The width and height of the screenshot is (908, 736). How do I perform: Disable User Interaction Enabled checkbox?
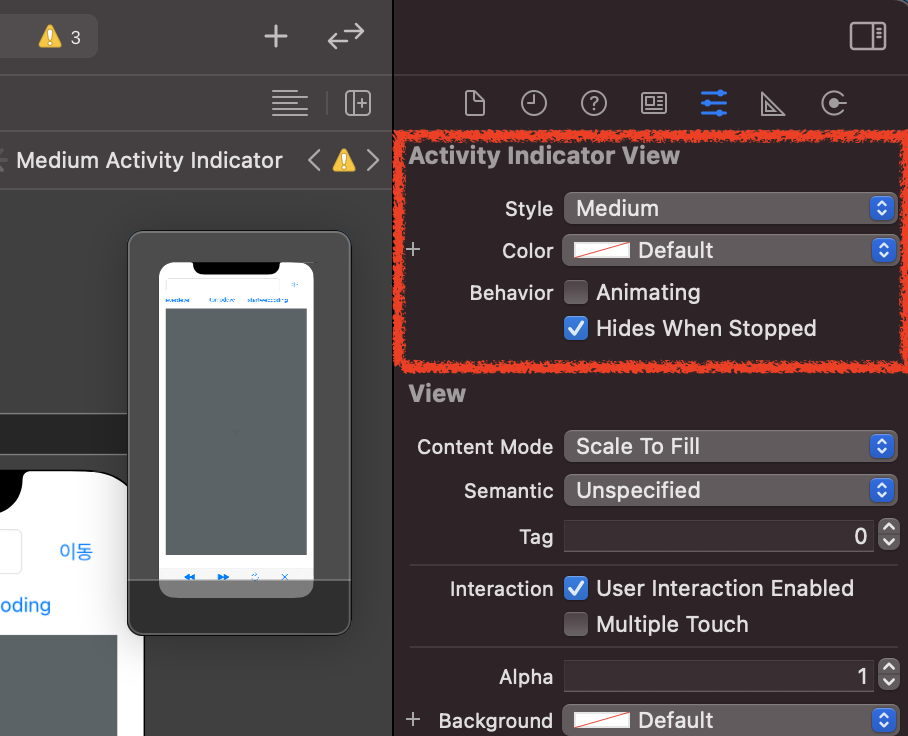pos(576,588)
